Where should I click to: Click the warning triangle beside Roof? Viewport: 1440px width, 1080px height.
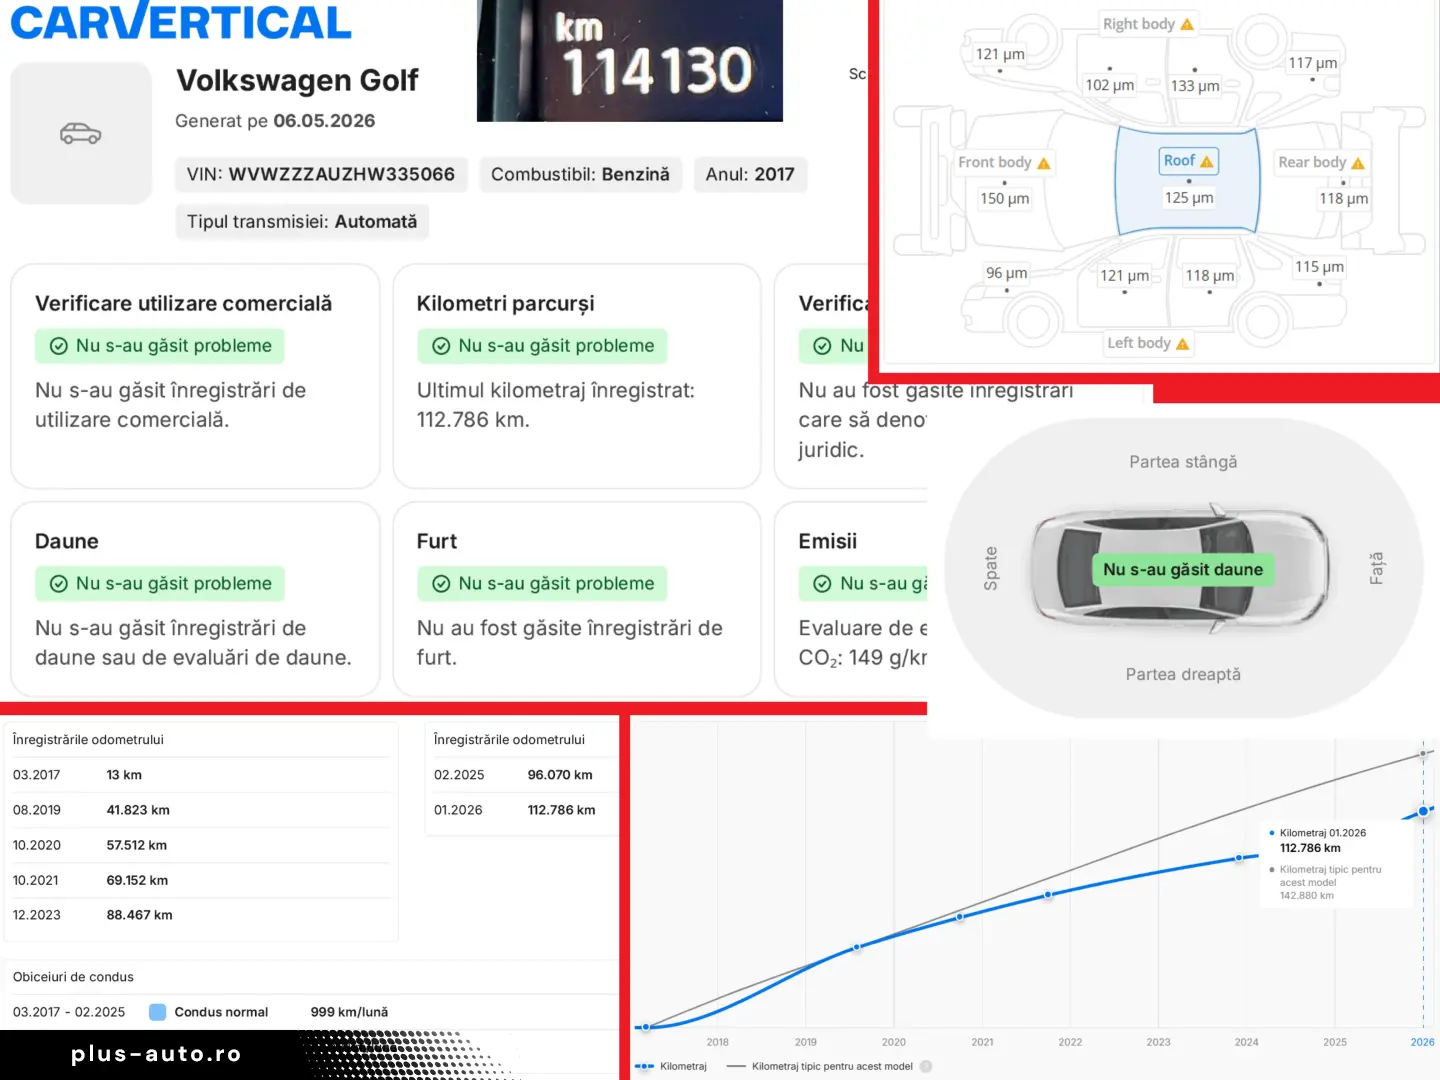pos(1207,161)
